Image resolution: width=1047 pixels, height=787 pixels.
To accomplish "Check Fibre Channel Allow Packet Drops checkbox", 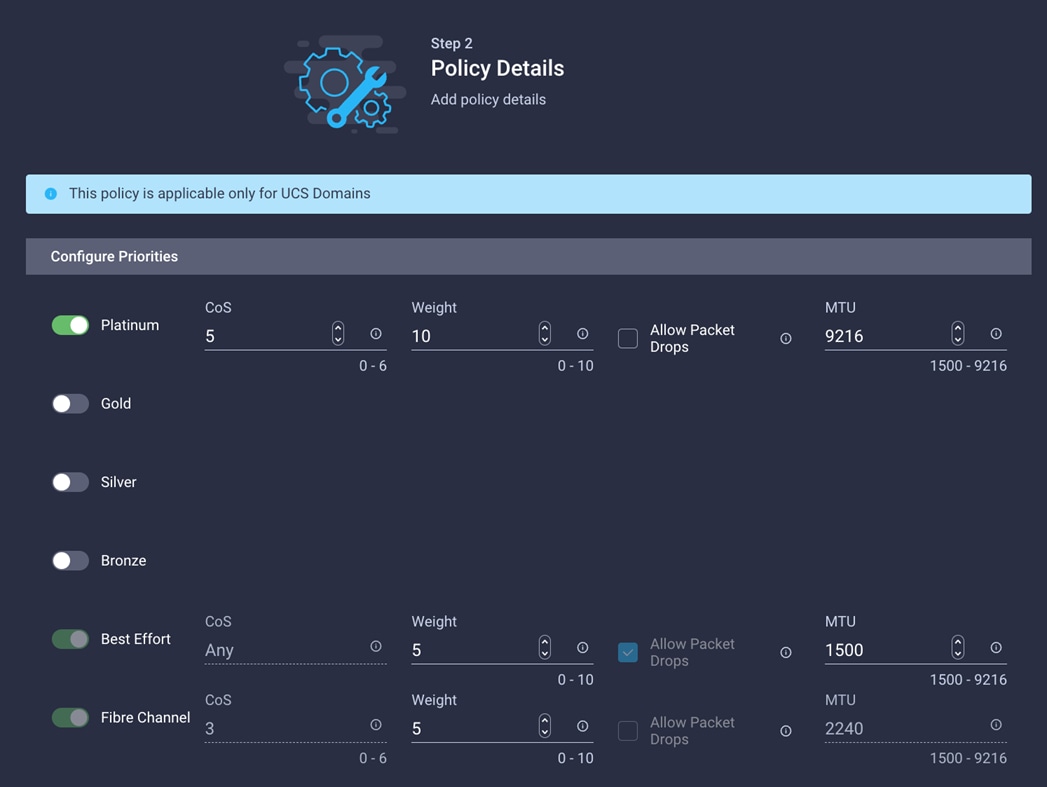I will point(628,731).
